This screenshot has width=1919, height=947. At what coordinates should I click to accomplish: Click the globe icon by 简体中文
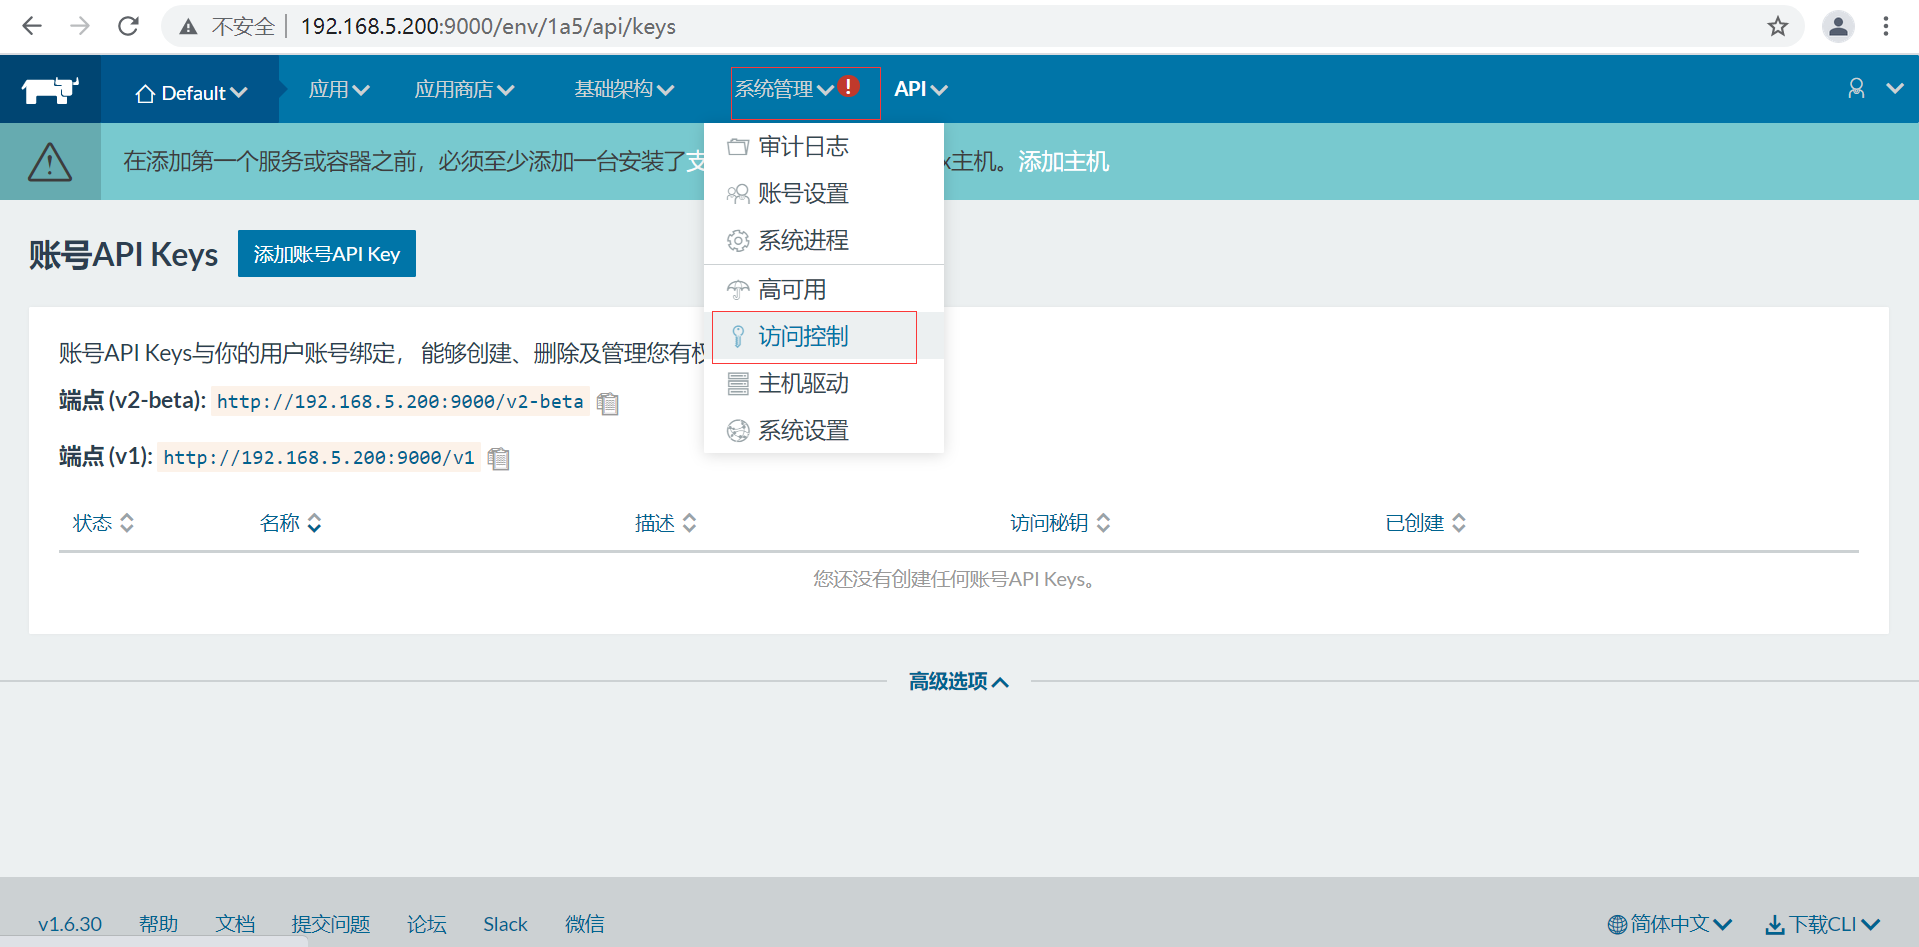coord(1617,925)
